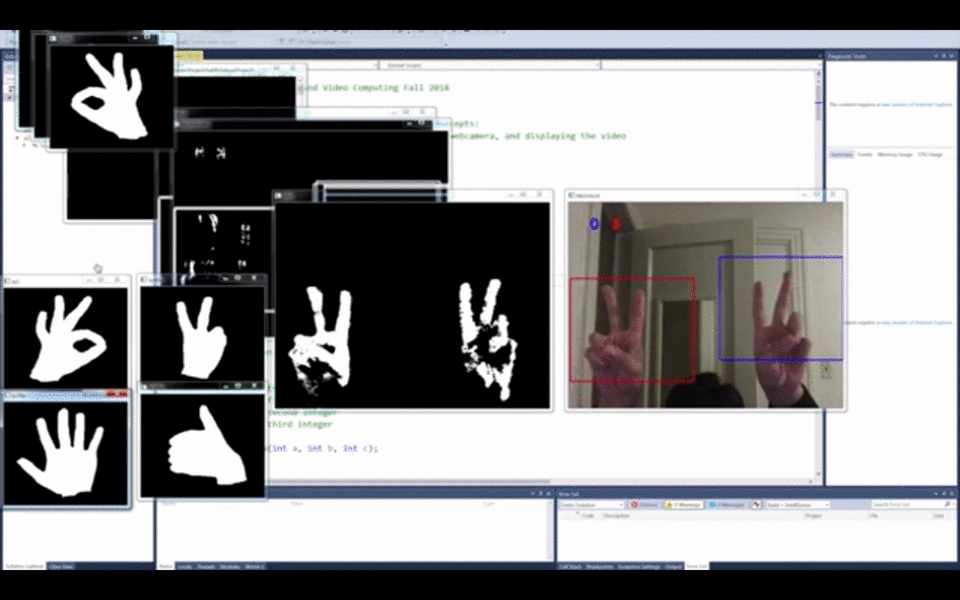Switch to the Call Stack tab

tap(571, 566)
